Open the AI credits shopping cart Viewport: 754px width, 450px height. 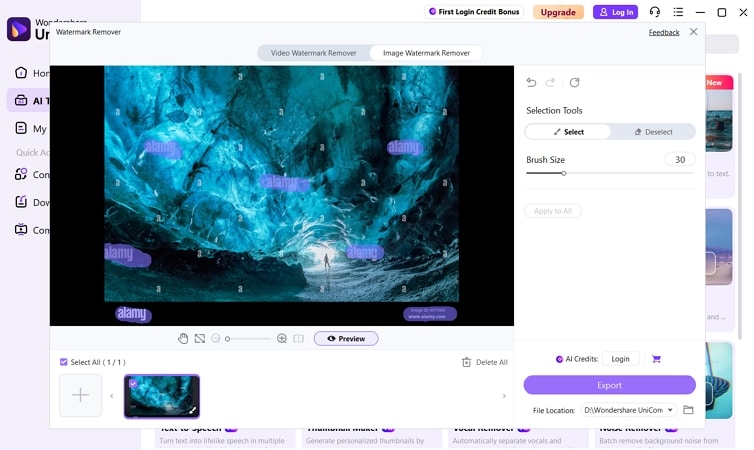pyautogui.click(x=656, y=359)
